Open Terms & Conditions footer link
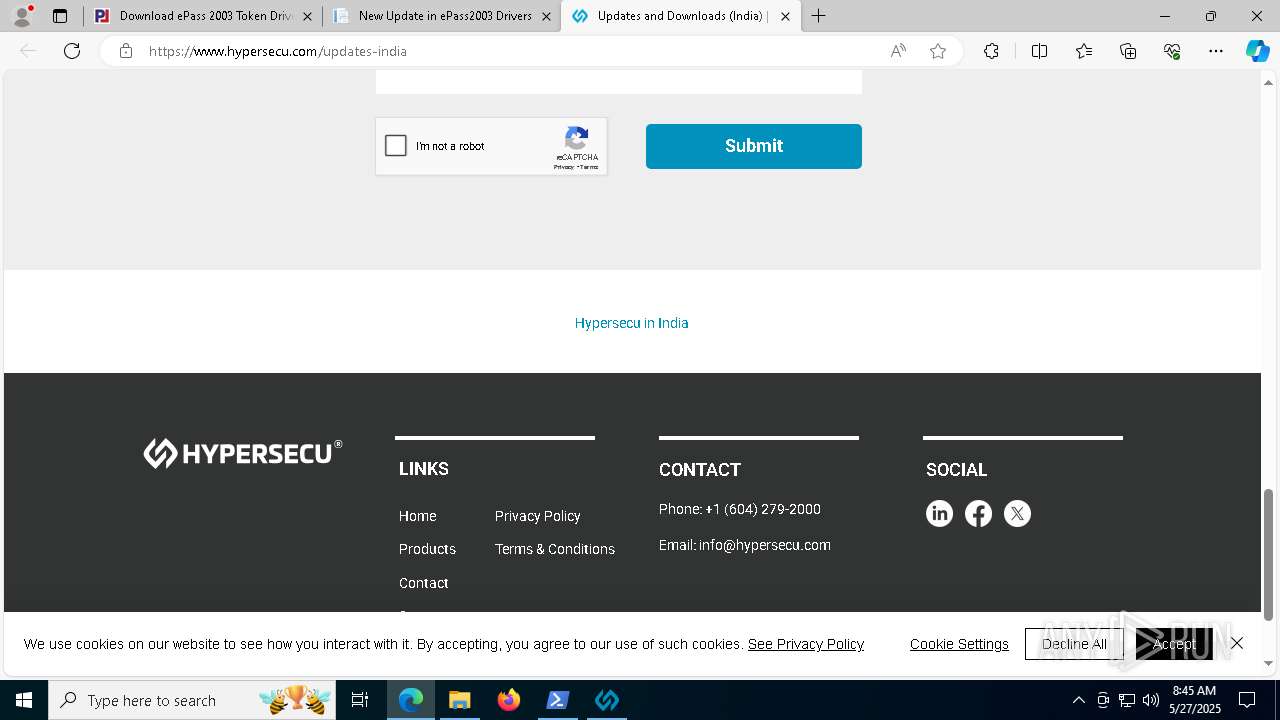 tap(555, 549)
